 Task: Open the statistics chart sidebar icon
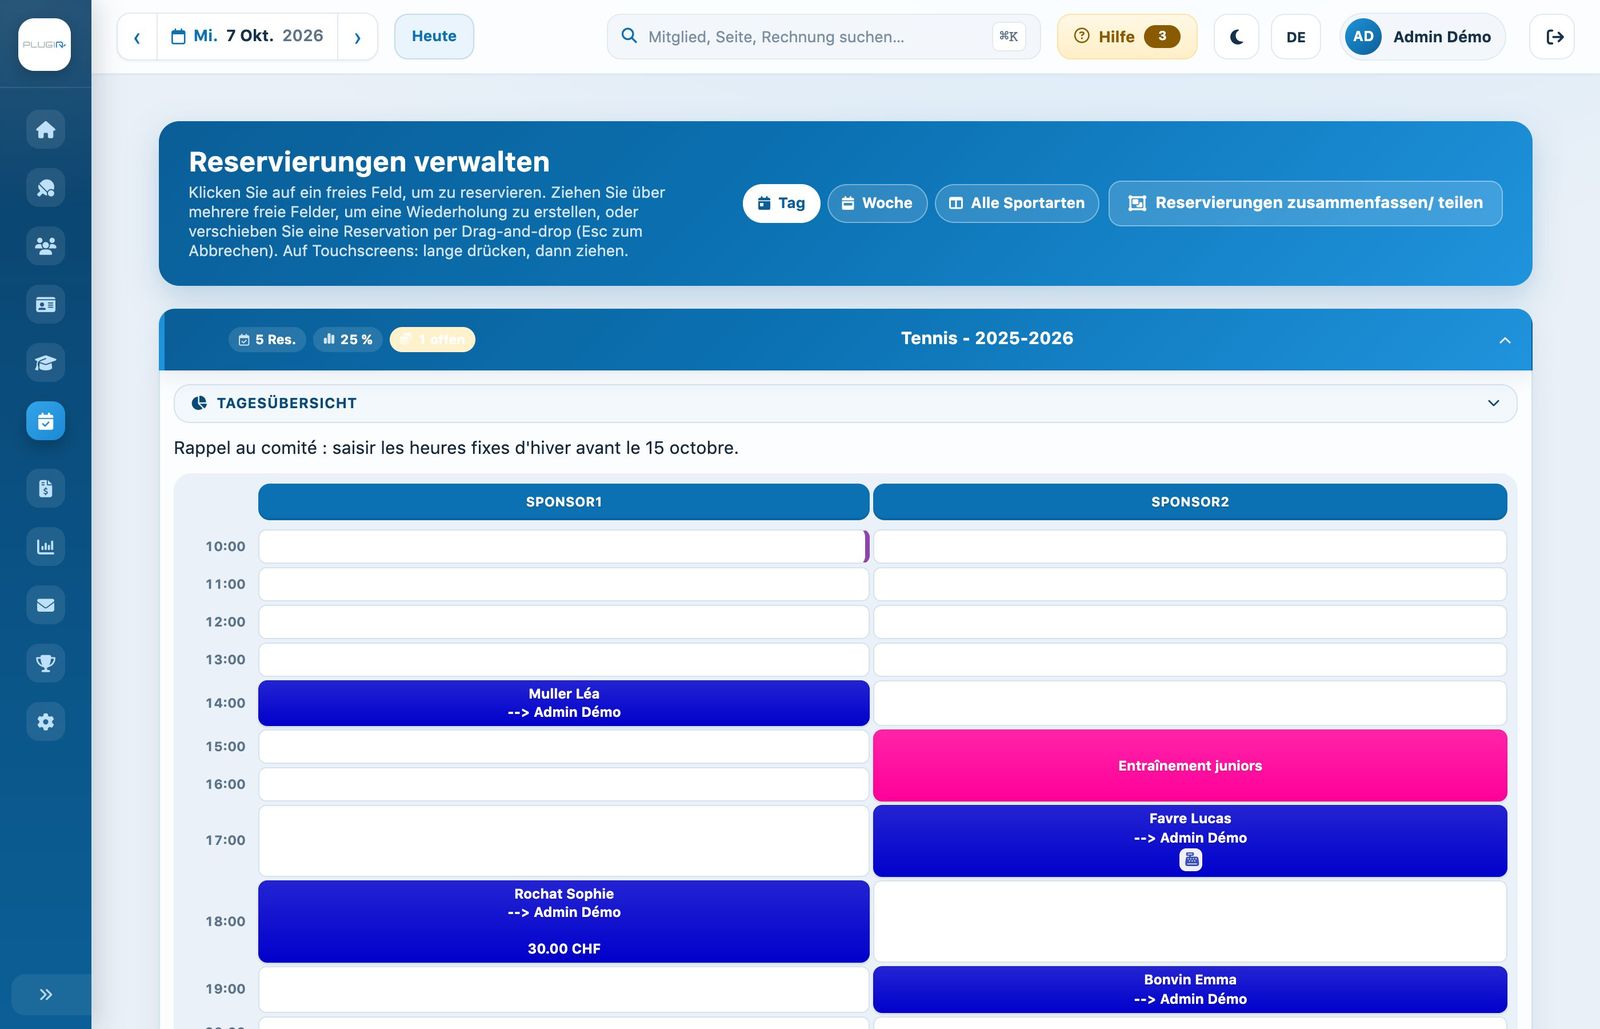point(45,547)
